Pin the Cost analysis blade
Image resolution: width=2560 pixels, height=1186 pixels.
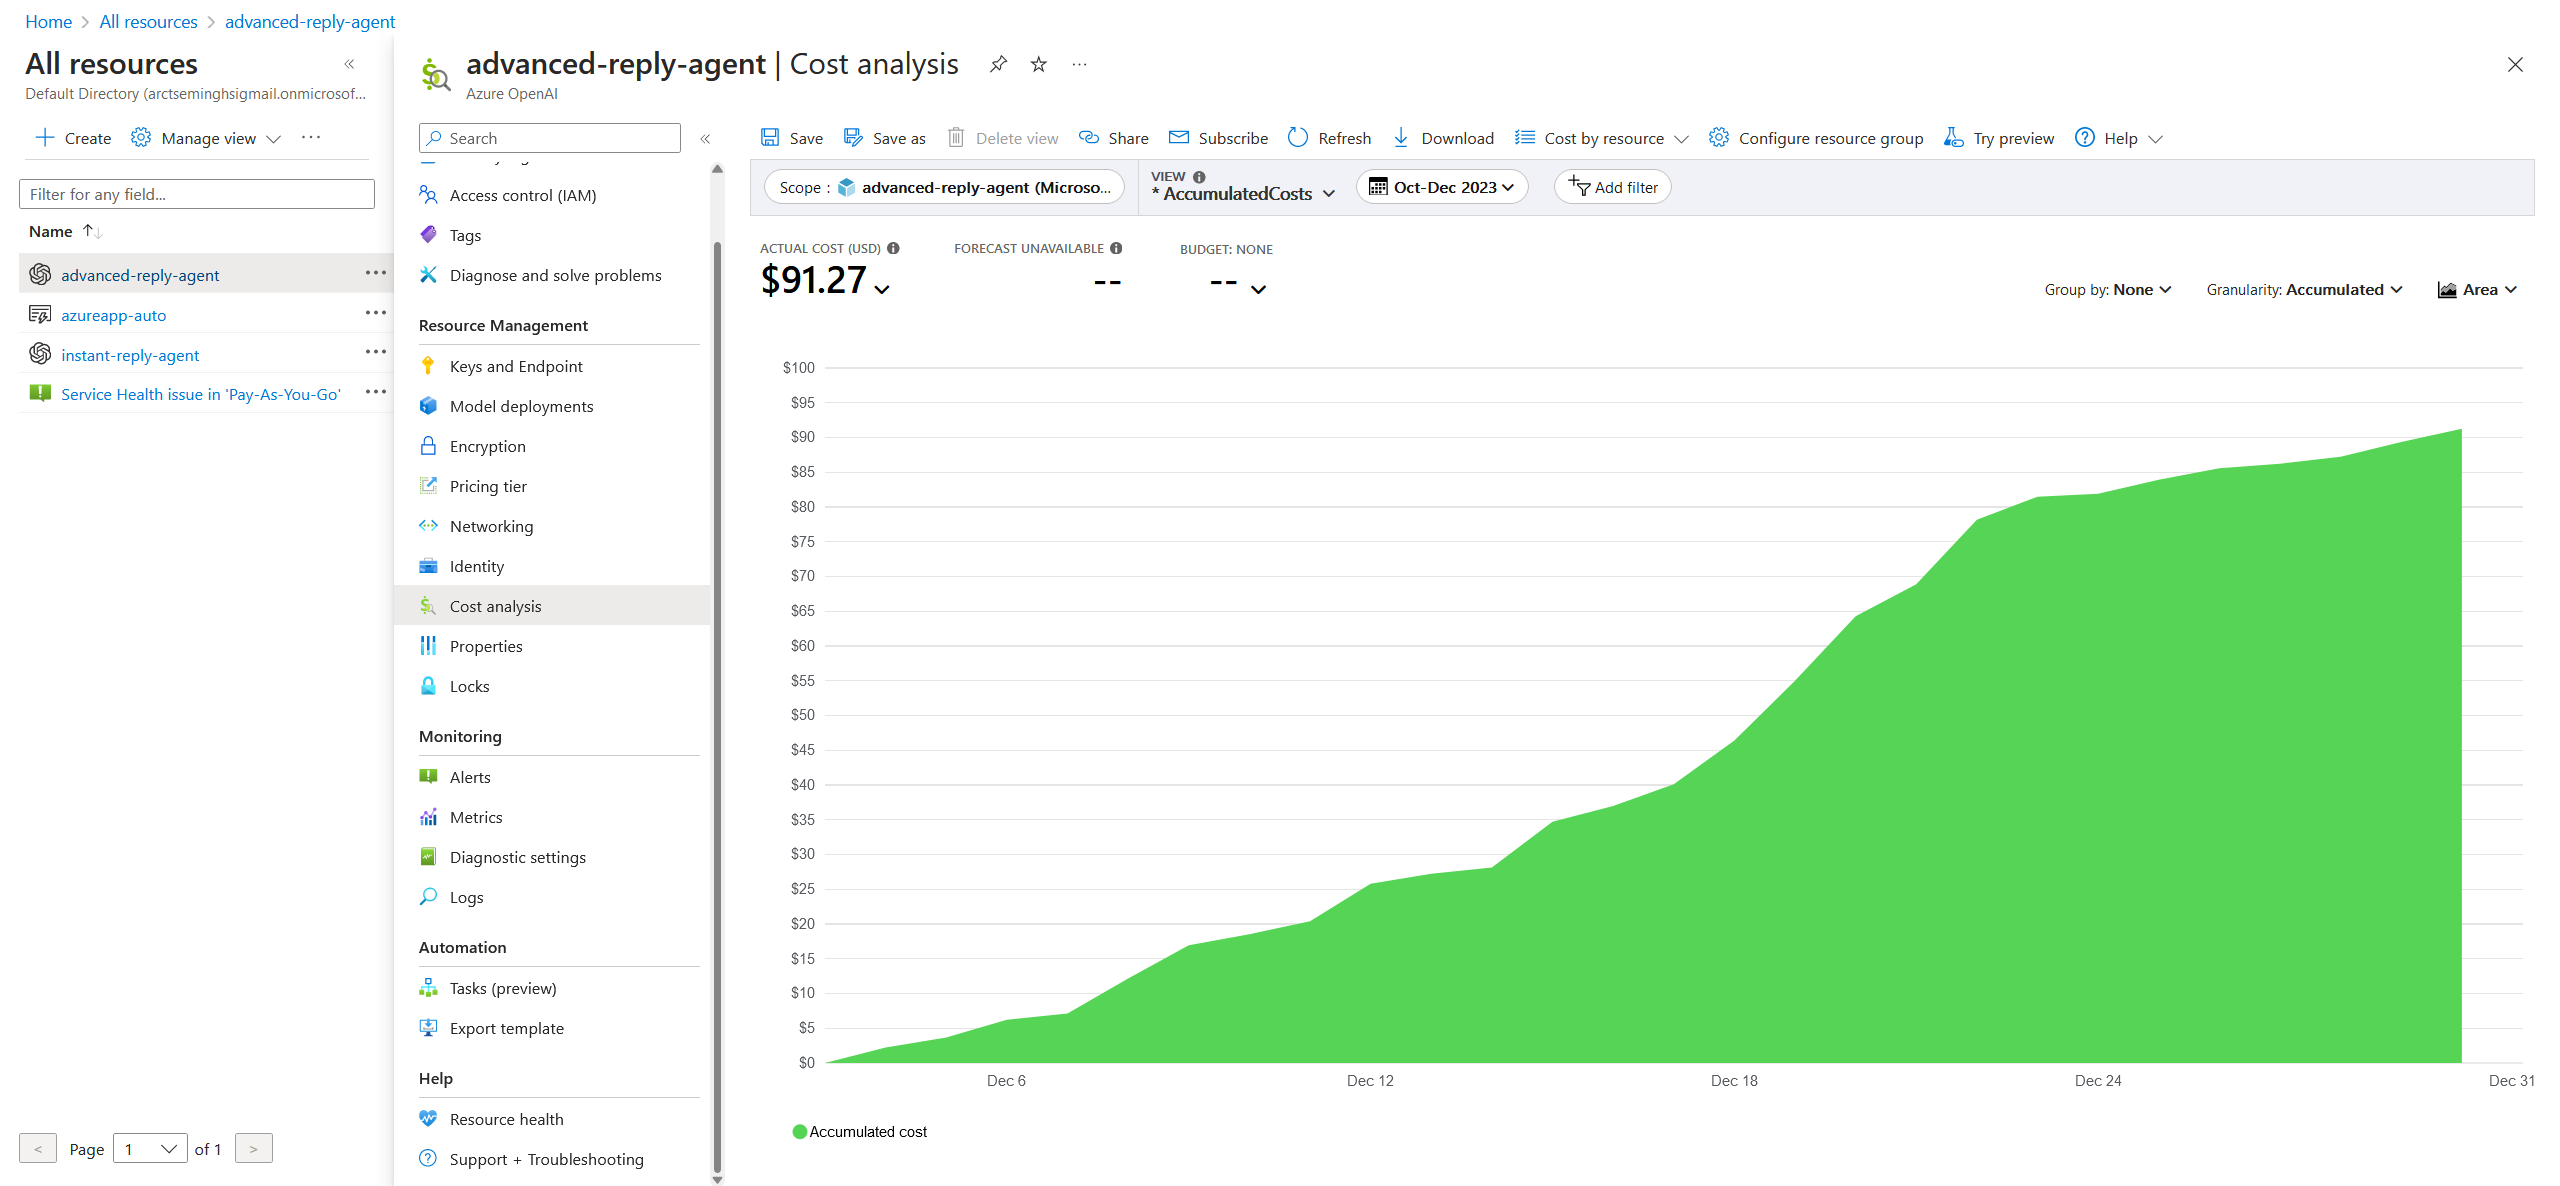click(x=998, y=65)
